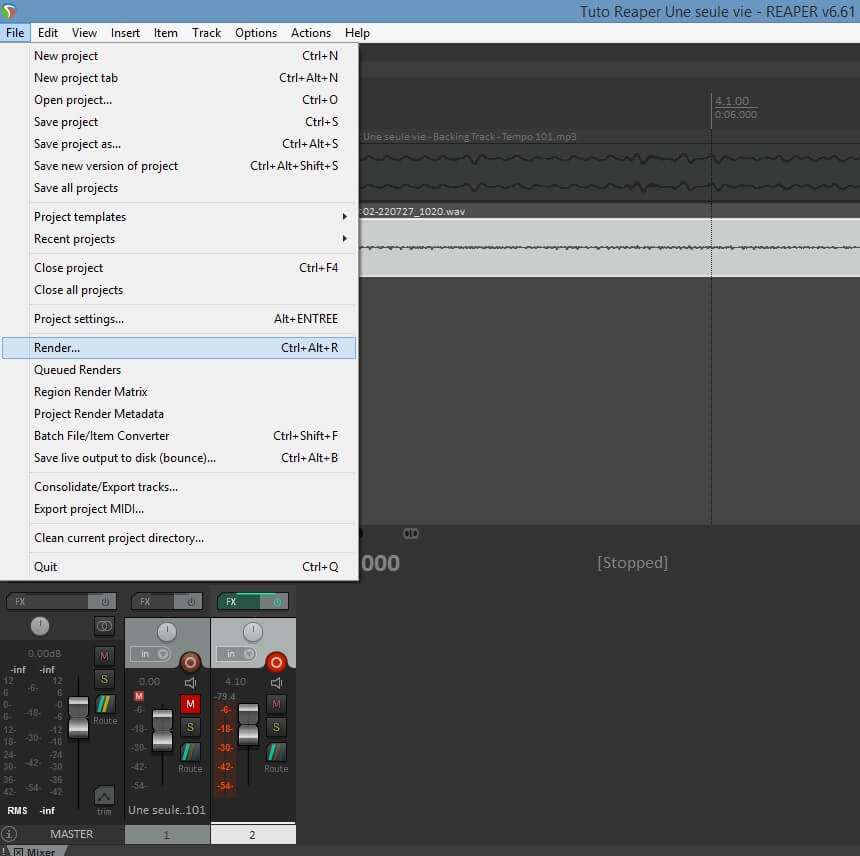
Task: Solo track 2
Action: pos(276,727)
